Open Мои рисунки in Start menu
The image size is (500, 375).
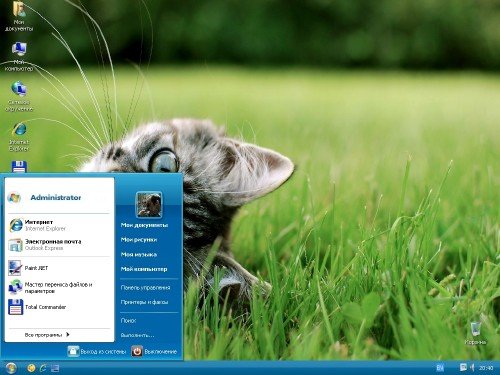pyautogui.click(x=139, y=240)
